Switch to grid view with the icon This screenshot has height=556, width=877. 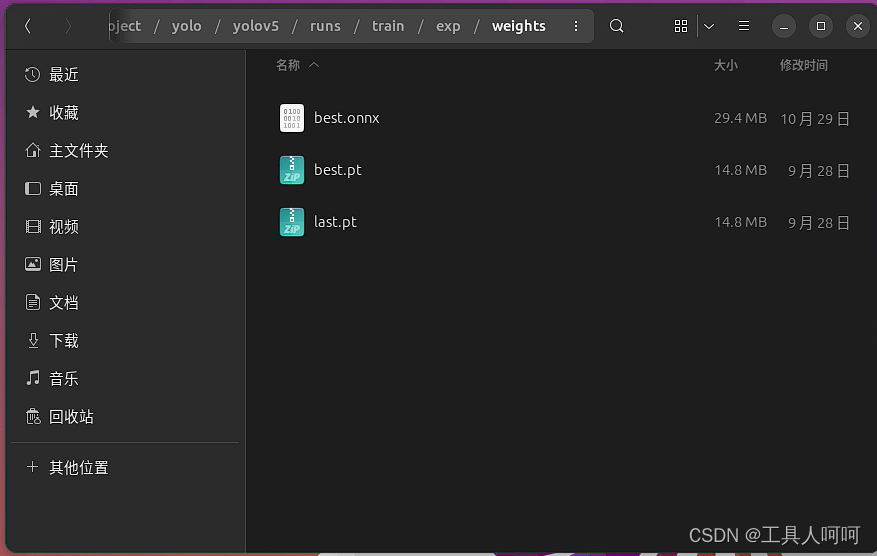point(681,26)
